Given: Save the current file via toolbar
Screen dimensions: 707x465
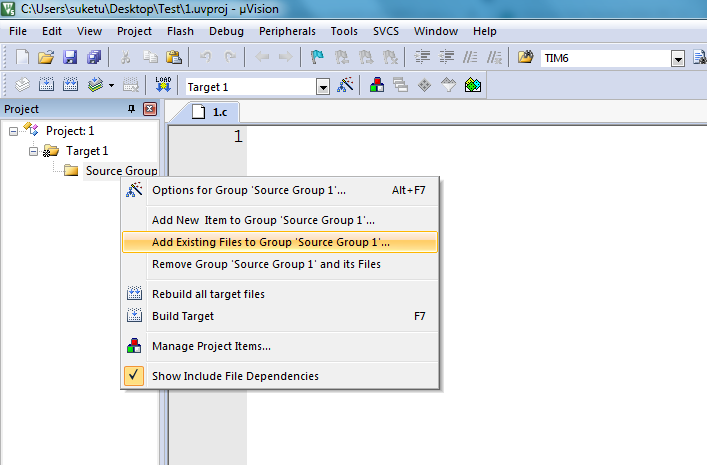Looking at the screenshot, I should click(70, 58).
